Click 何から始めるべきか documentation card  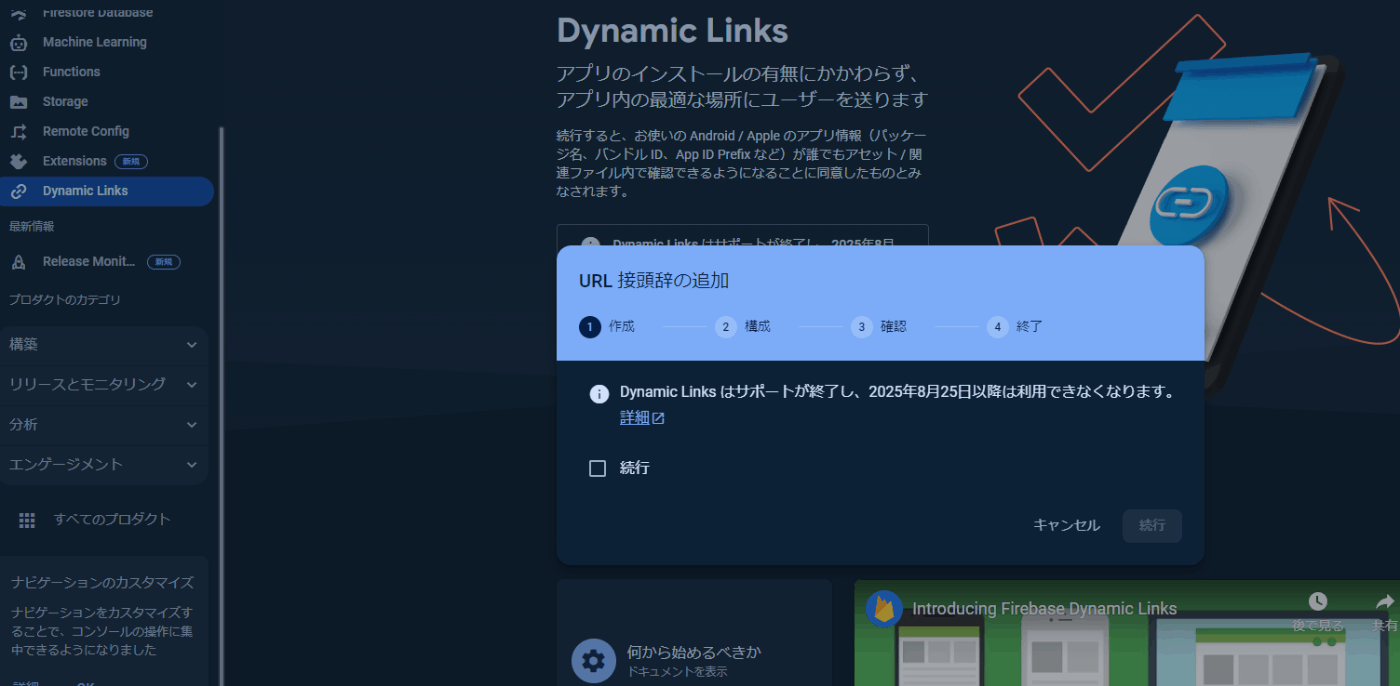(694, 632)
